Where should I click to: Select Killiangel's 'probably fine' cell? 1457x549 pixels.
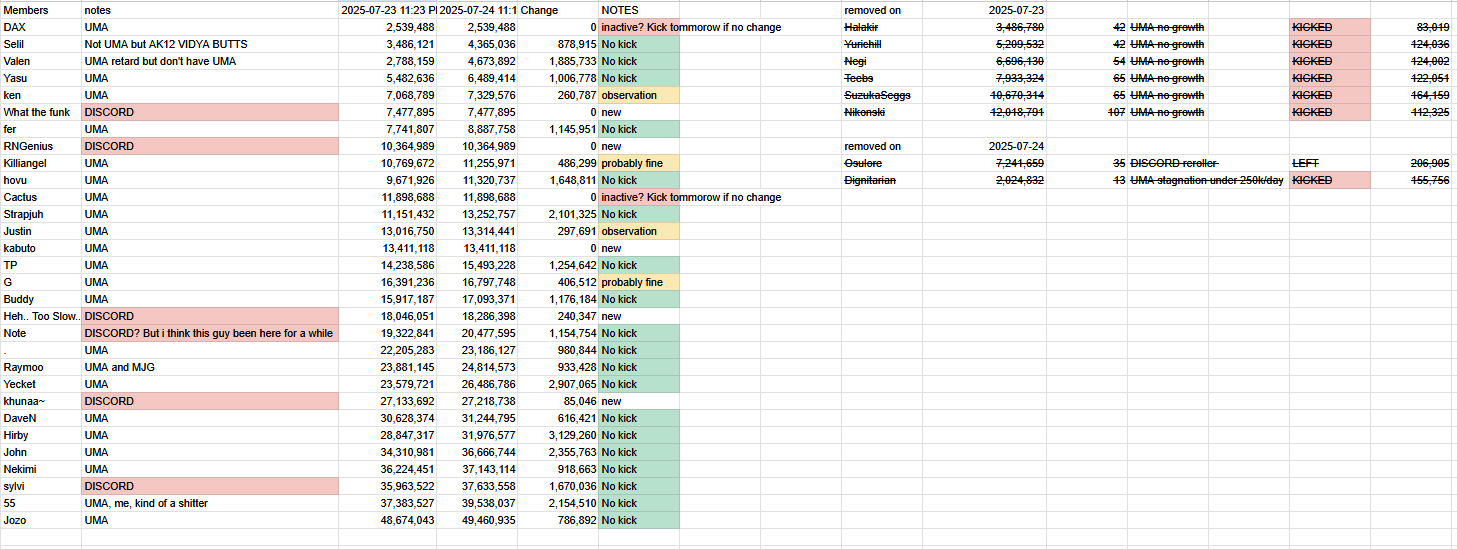pos(639,163)
